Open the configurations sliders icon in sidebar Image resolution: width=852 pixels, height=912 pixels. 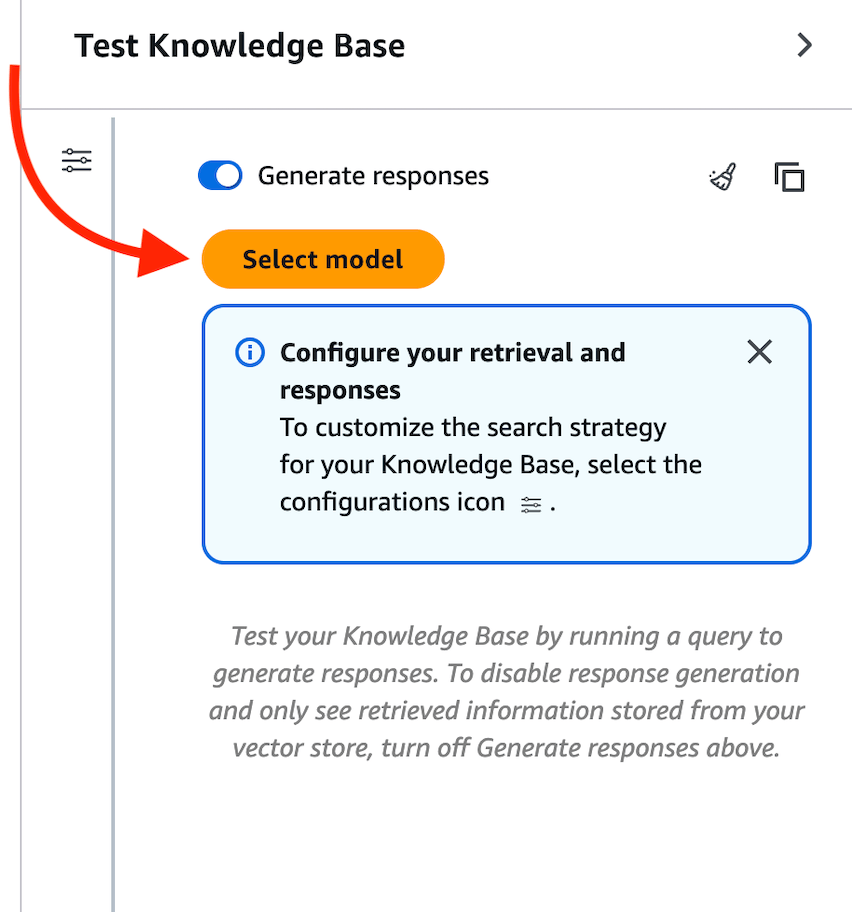click(76, 160)
